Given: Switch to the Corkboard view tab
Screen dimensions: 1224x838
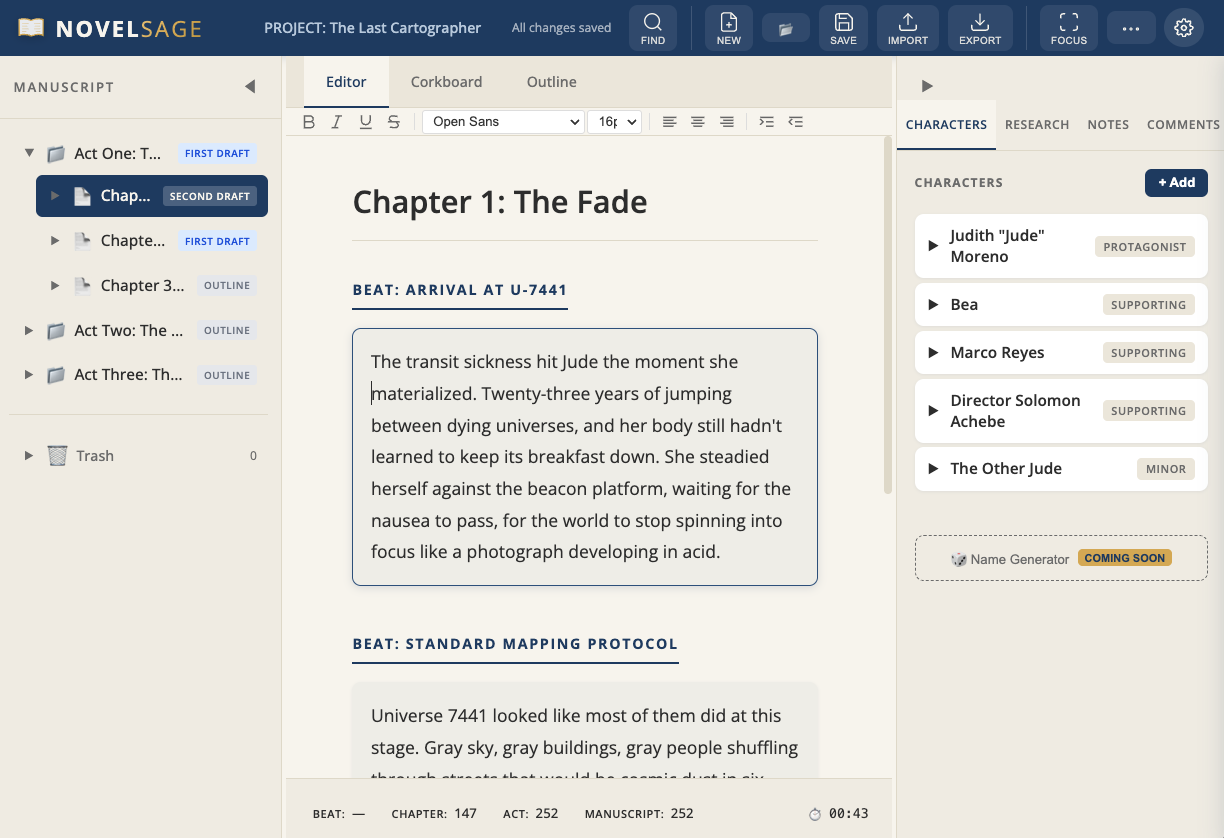Looking at the screenshot, I should (446, 81).
